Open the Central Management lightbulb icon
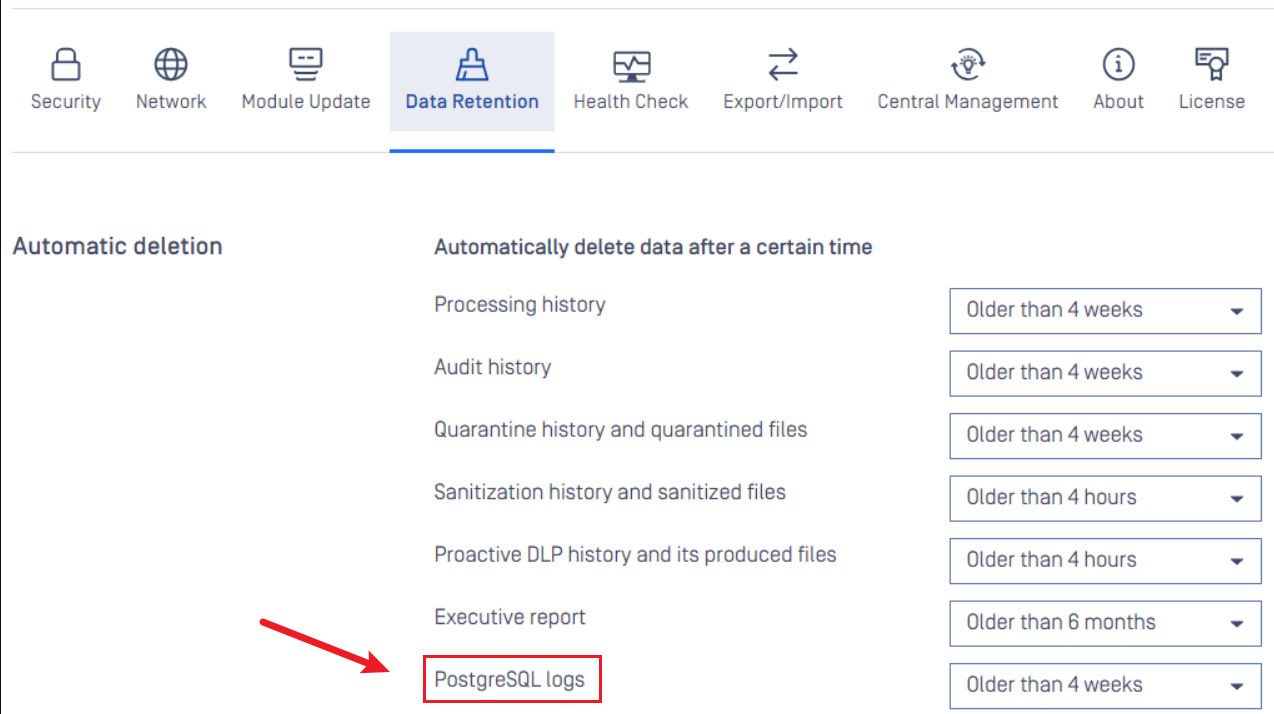 (968, 65)
